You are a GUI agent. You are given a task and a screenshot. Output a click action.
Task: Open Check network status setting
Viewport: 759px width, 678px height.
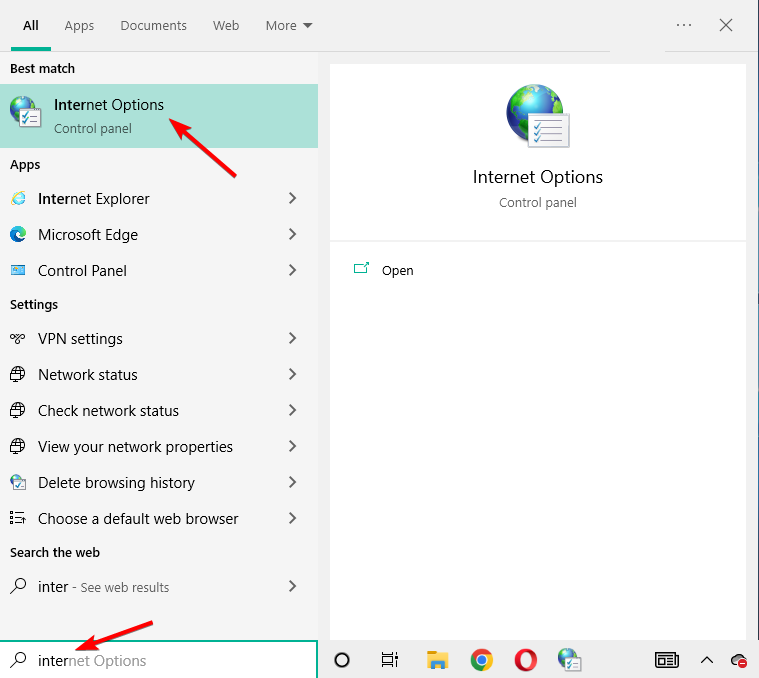pos(159,410)
